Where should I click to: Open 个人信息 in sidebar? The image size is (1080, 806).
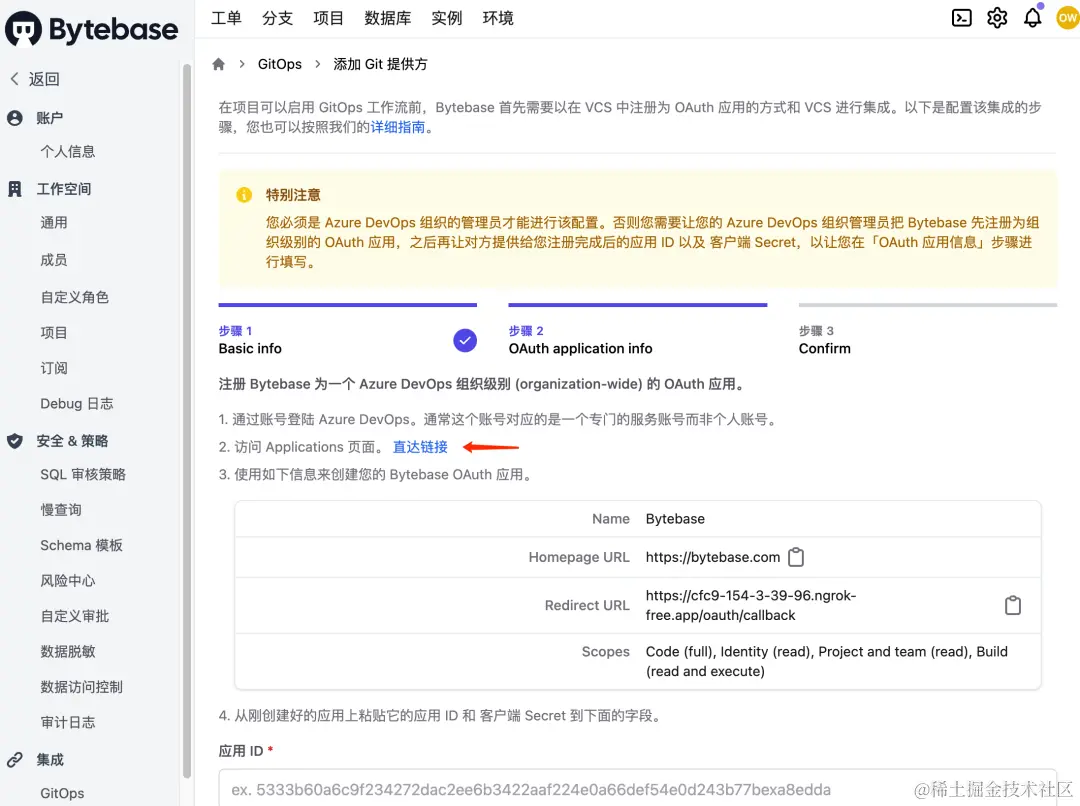click(x=68, y=152)
